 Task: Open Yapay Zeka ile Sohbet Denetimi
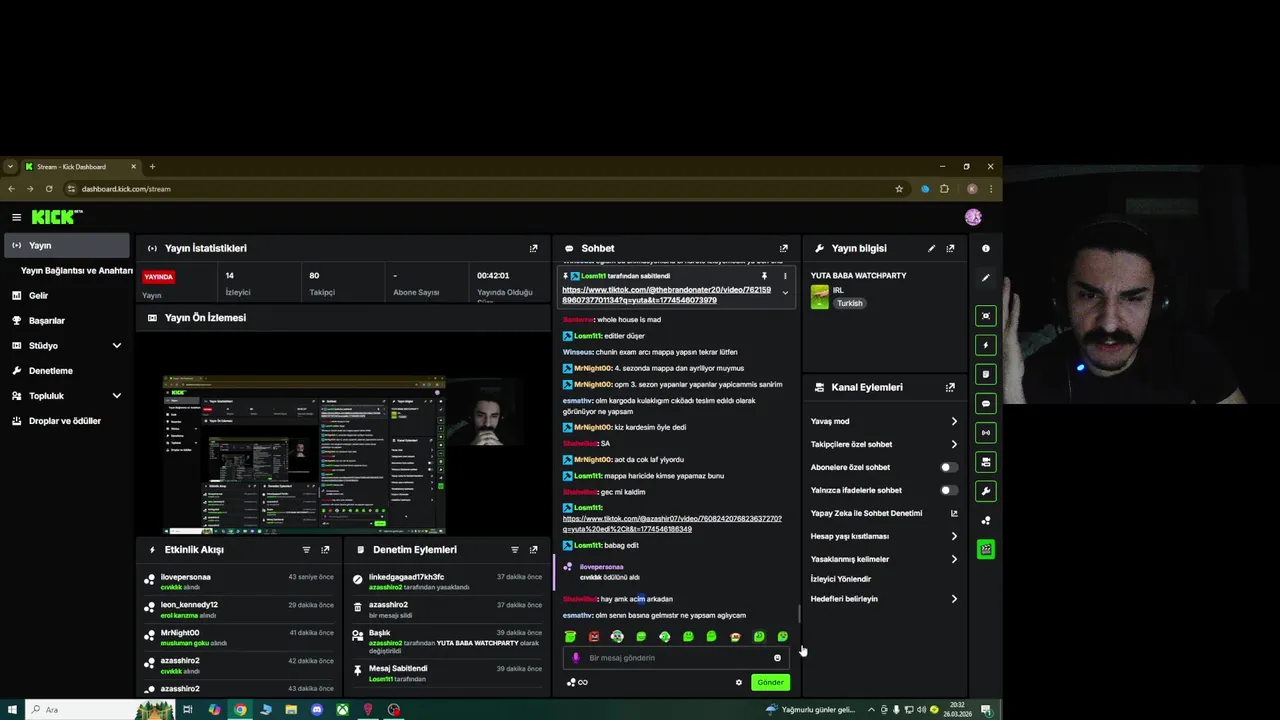click(884, 513)
